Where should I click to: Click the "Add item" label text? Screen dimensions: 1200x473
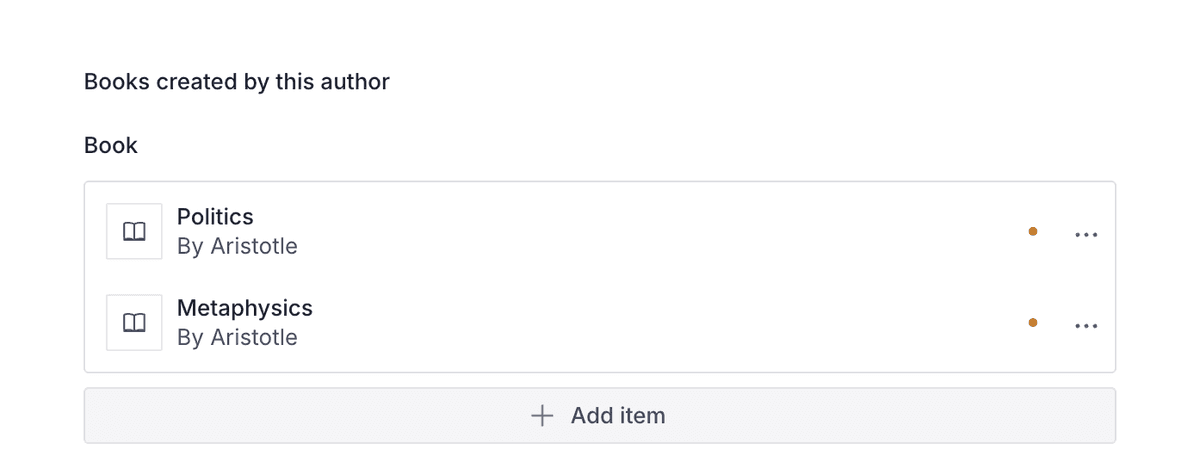tap(617, 416)
